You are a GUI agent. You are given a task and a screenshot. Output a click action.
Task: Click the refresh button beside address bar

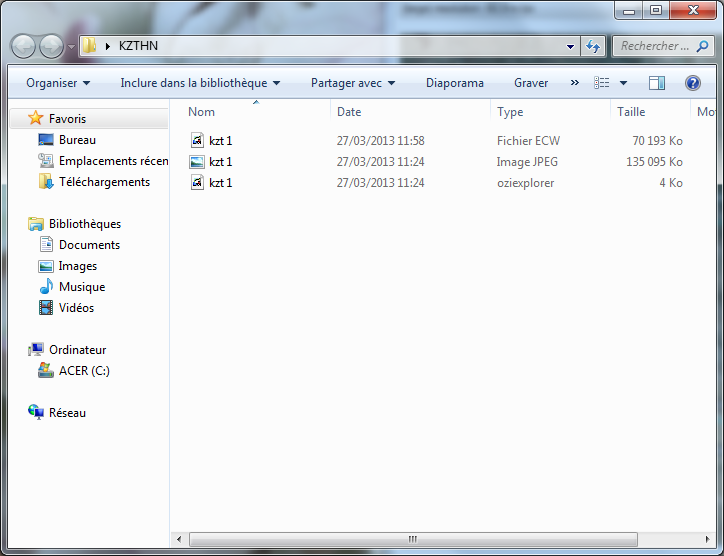pos(593,46)
